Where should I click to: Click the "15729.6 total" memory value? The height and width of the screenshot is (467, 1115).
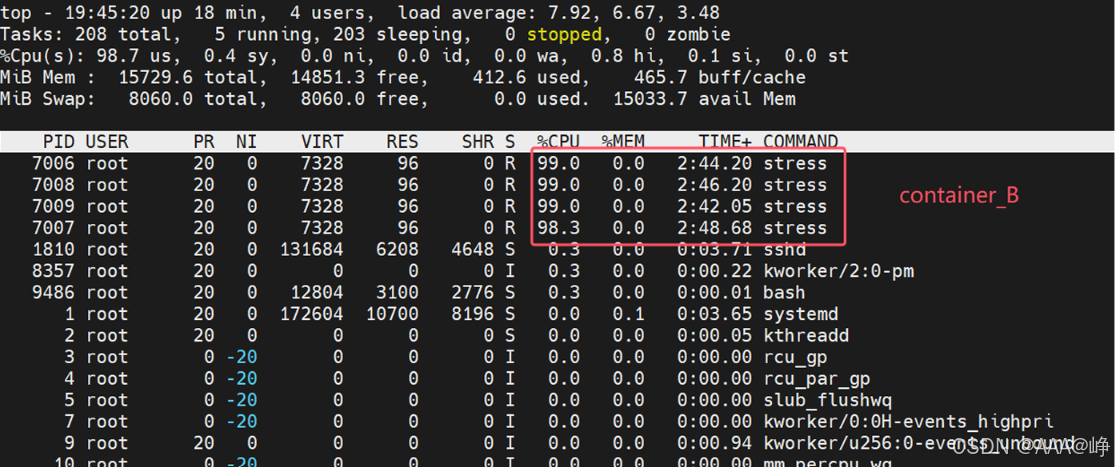pos(183,77)
